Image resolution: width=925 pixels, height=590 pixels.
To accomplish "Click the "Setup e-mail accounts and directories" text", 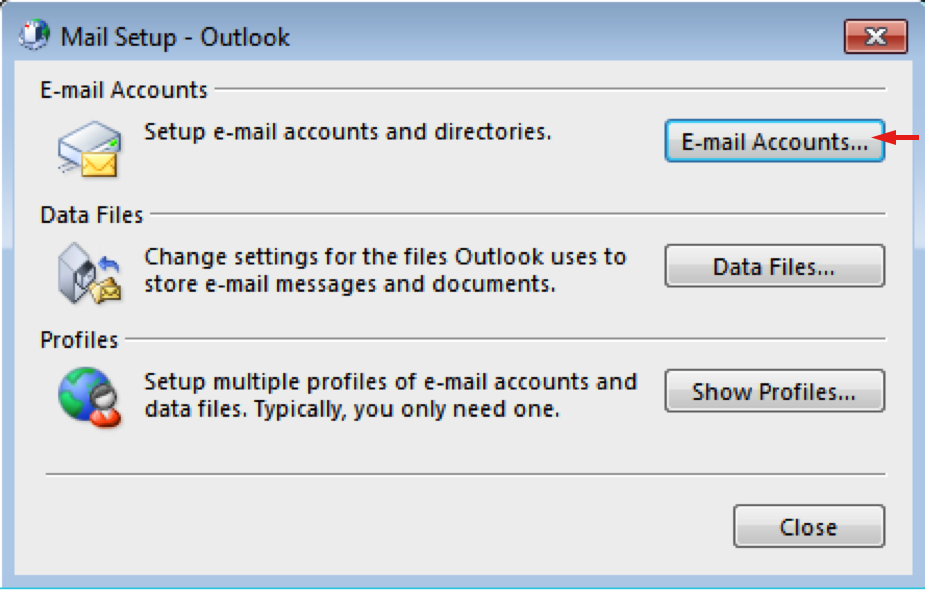I will pos(348,132).
